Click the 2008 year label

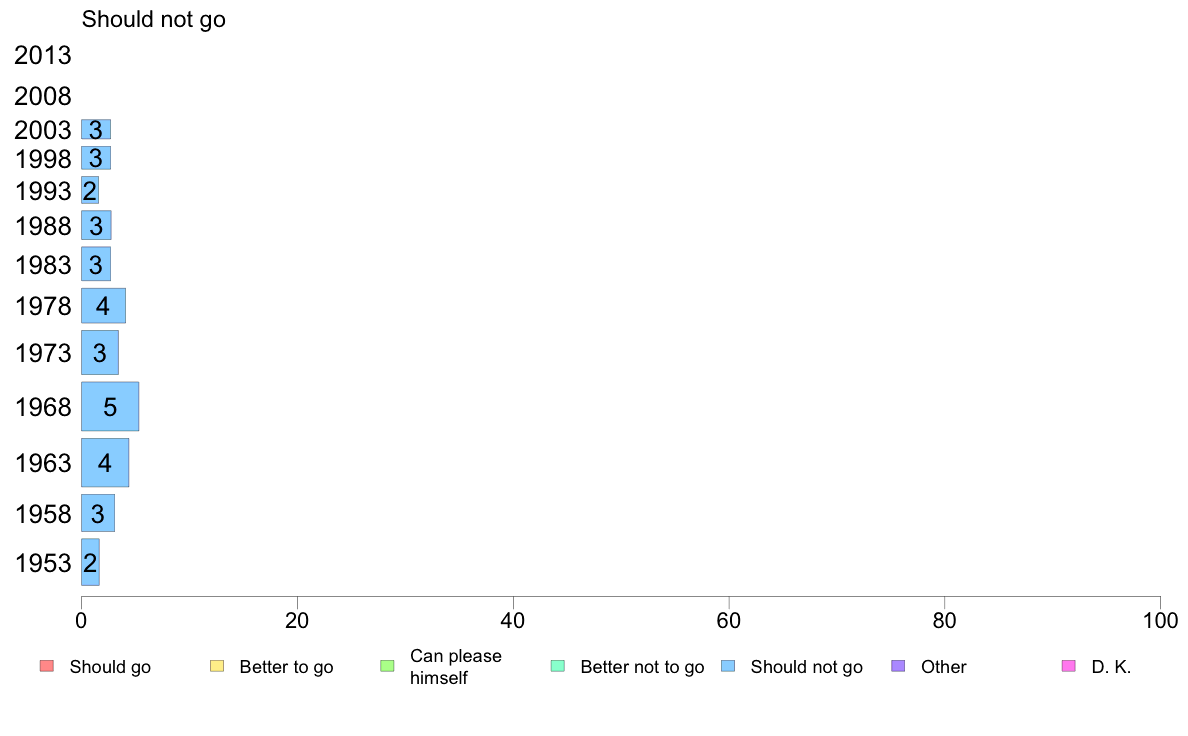(42, 96)
